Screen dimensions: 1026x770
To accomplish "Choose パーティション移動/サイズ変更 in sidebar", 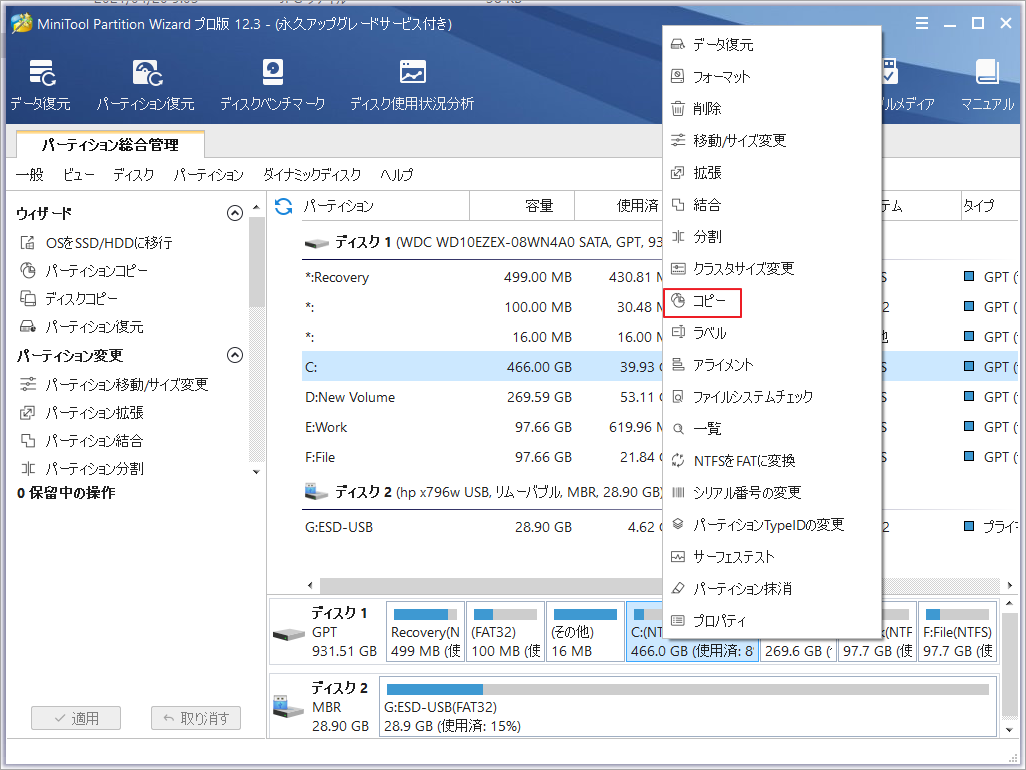I will coord(114,385).
